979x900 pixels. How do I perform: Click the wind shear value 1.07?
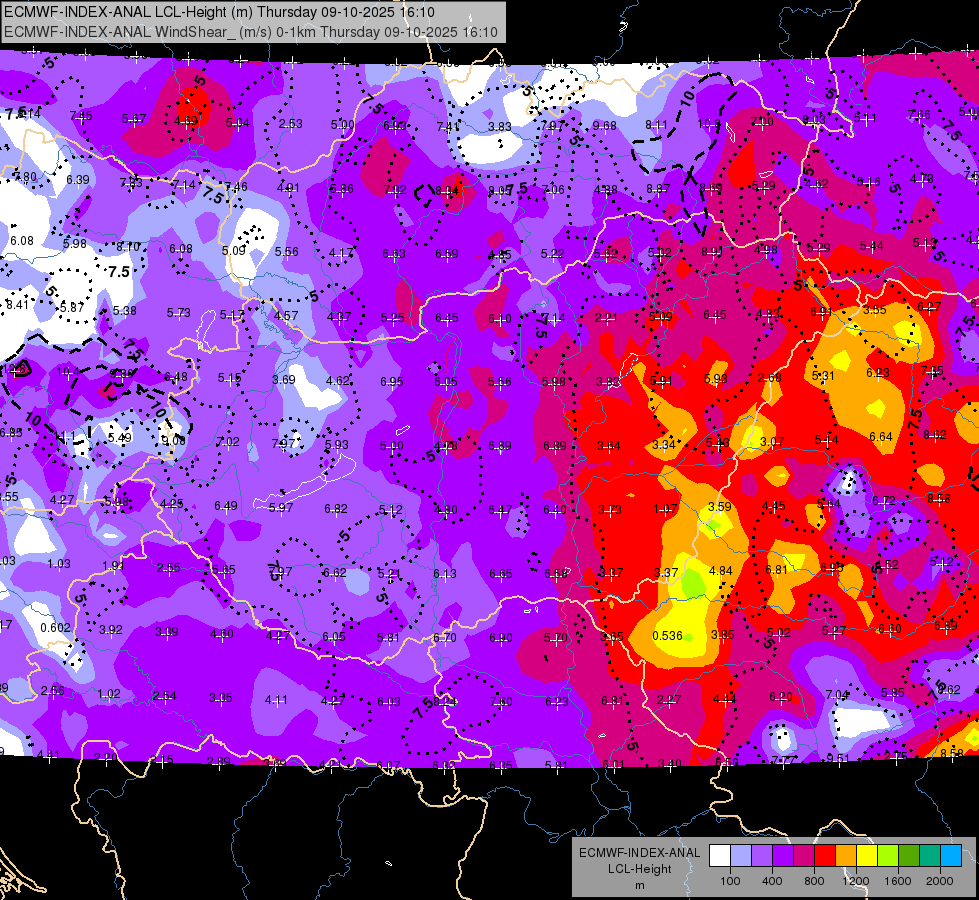pos(665,509)
